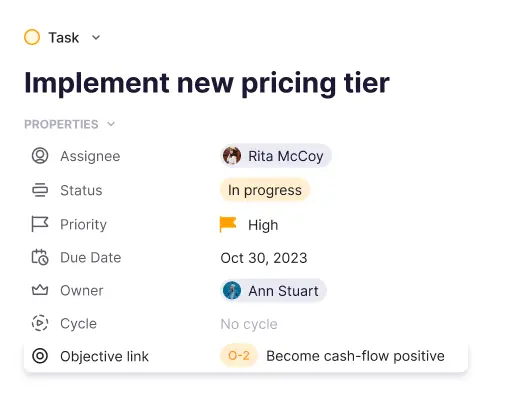Viewport: 516px width, 397px height.
Task: Click the orange High priority flag
Action: (228, 224)
